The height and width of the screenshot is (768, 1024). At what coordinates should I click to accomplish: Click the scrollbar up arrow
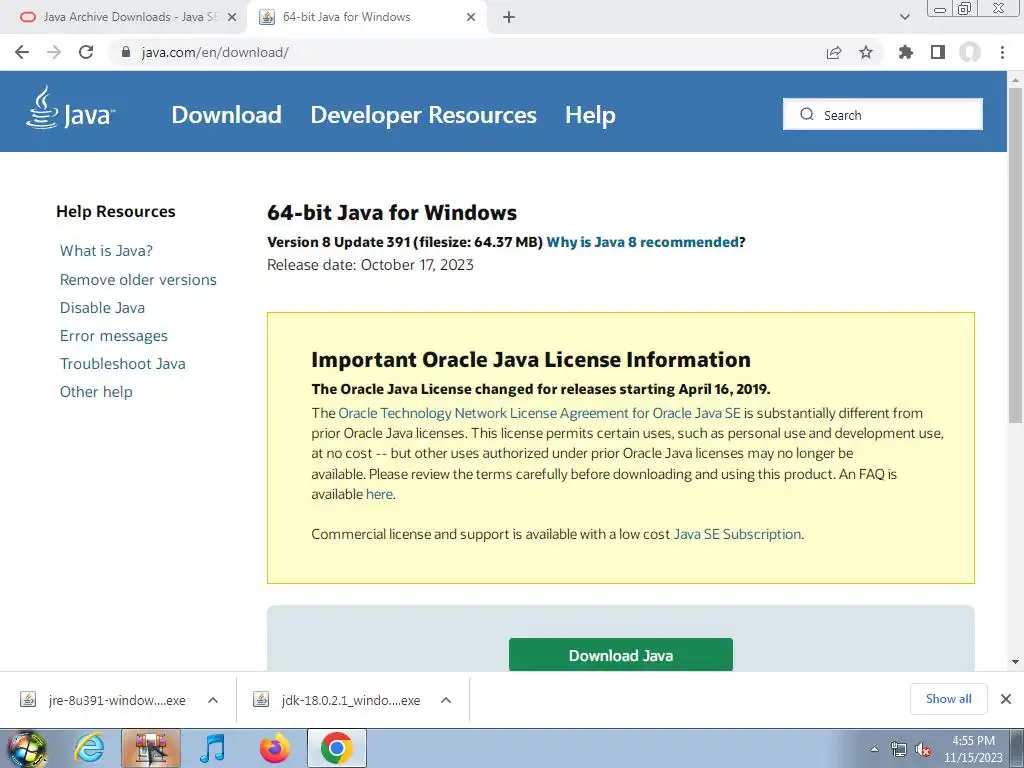1015,79
